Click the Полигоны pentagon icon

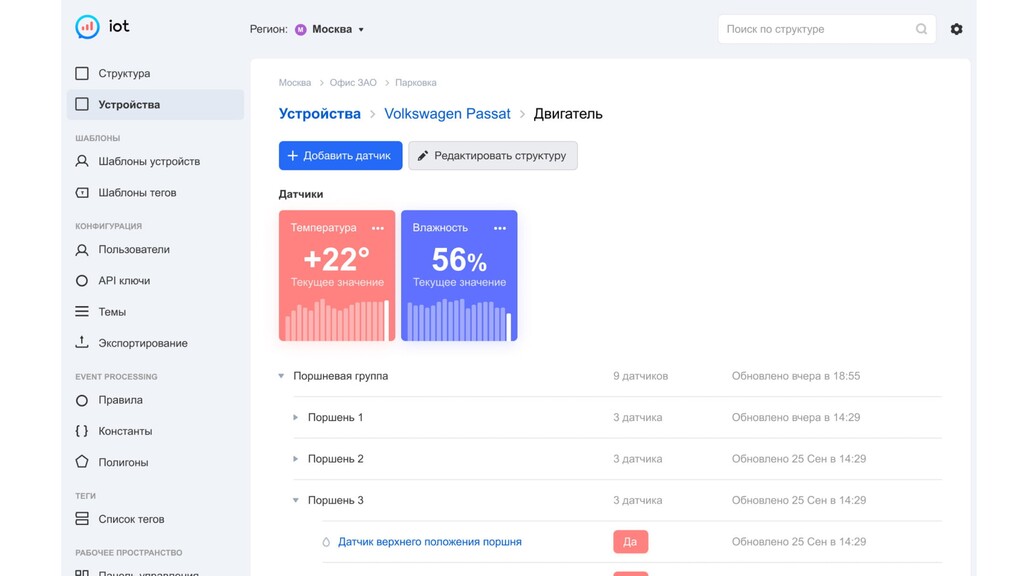(x=82, y=462)
